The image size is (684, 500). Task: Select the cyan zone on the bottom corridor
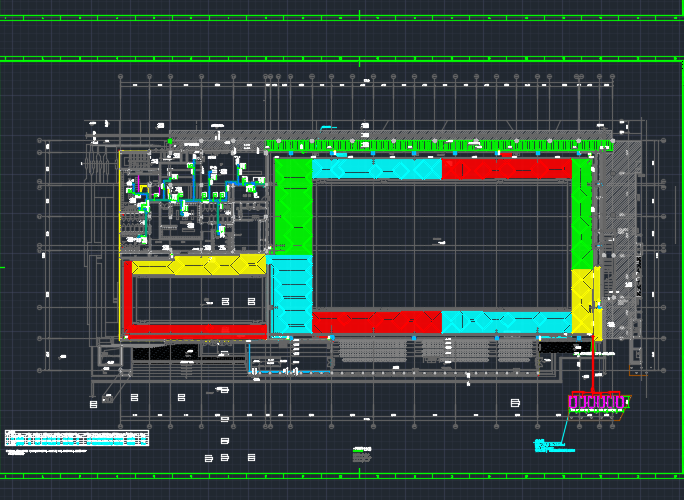click(505, 322)
